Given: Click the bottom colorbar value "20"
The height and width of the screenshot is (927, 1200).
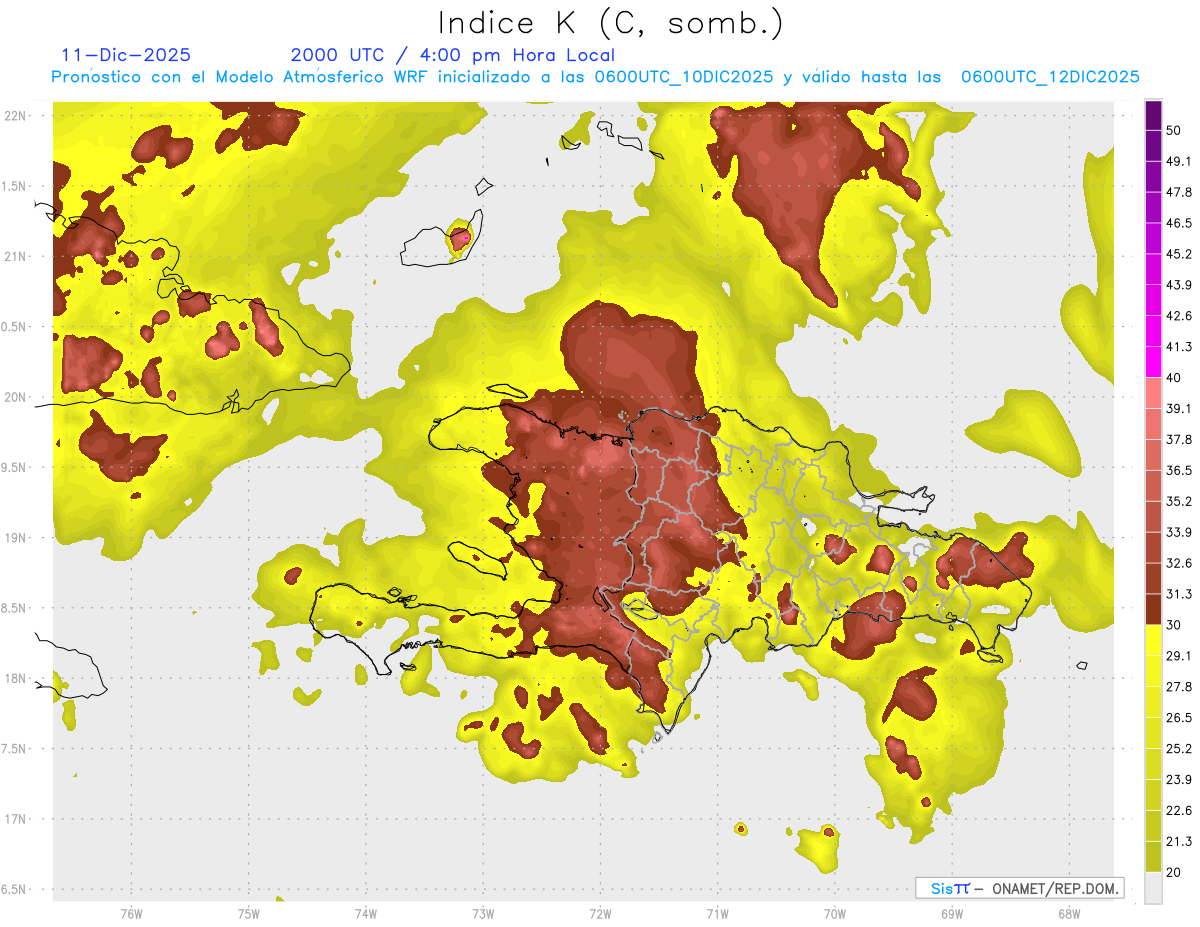Looking at the screenshot, I should pos(1173,871).
